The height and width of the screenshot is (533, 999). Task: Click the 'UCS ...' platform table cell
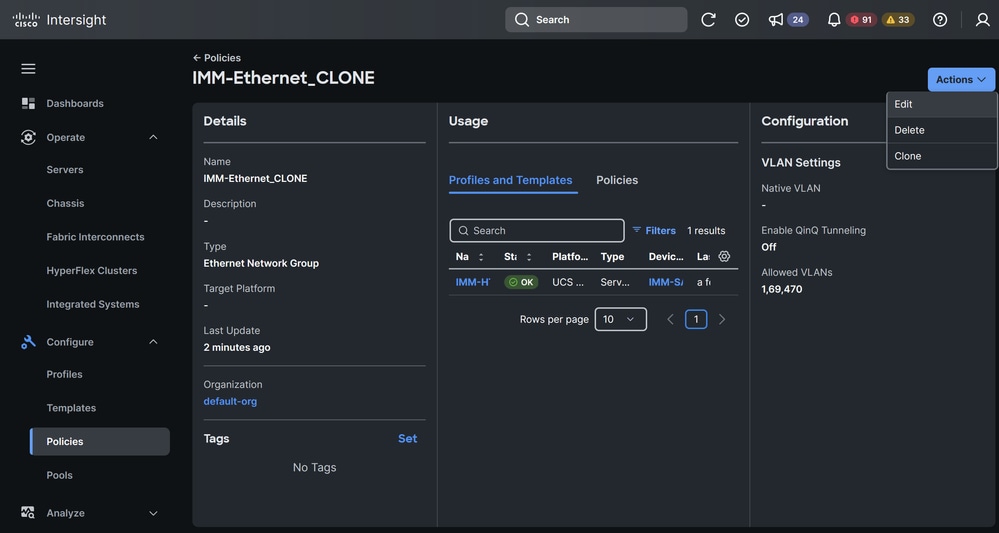568,282
